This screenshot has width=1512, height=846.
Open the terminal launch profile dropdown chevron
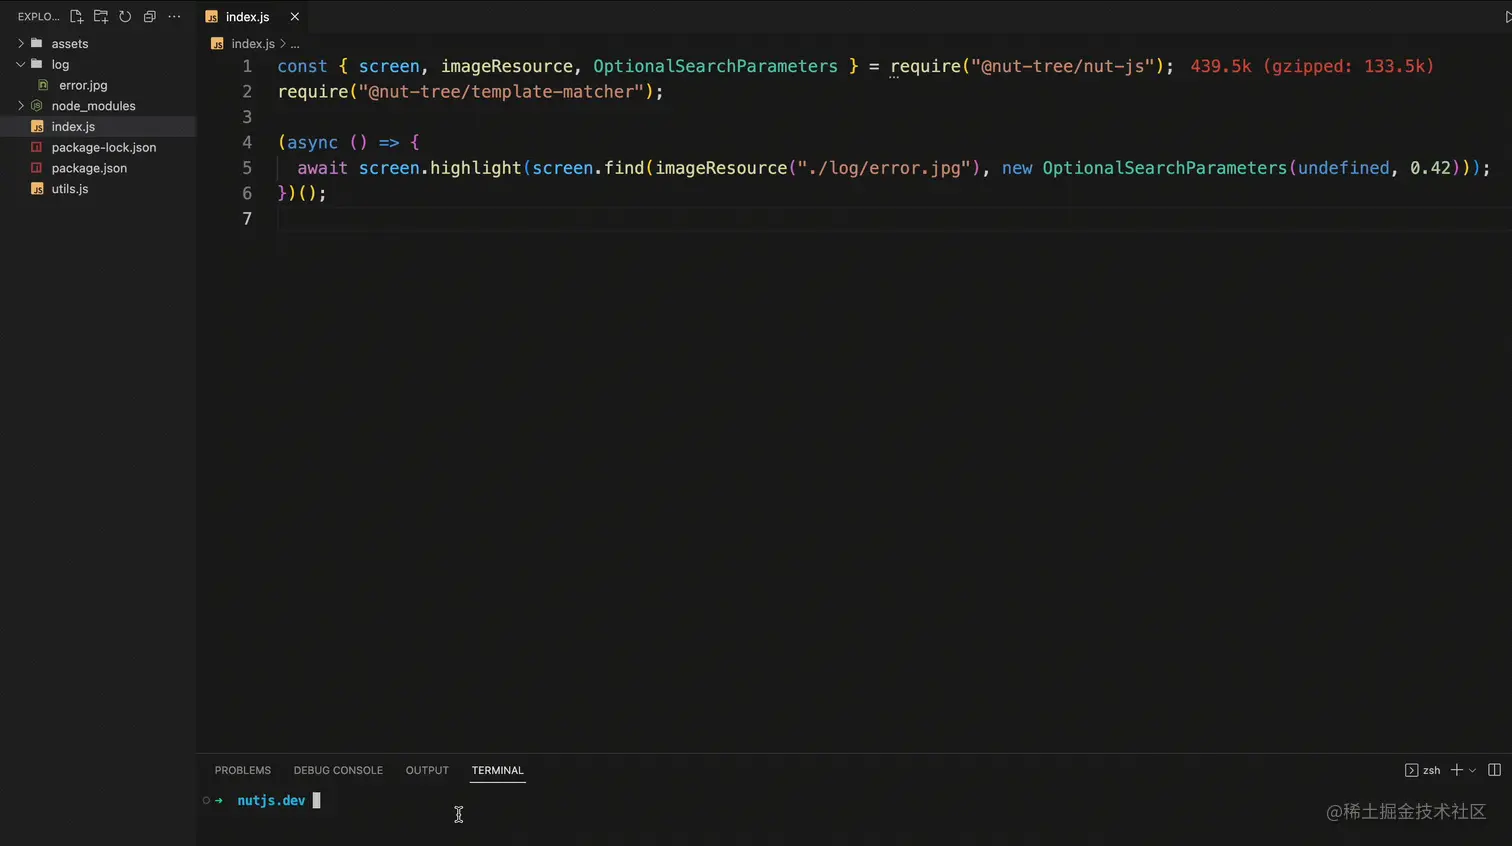tap(1472, 770)
